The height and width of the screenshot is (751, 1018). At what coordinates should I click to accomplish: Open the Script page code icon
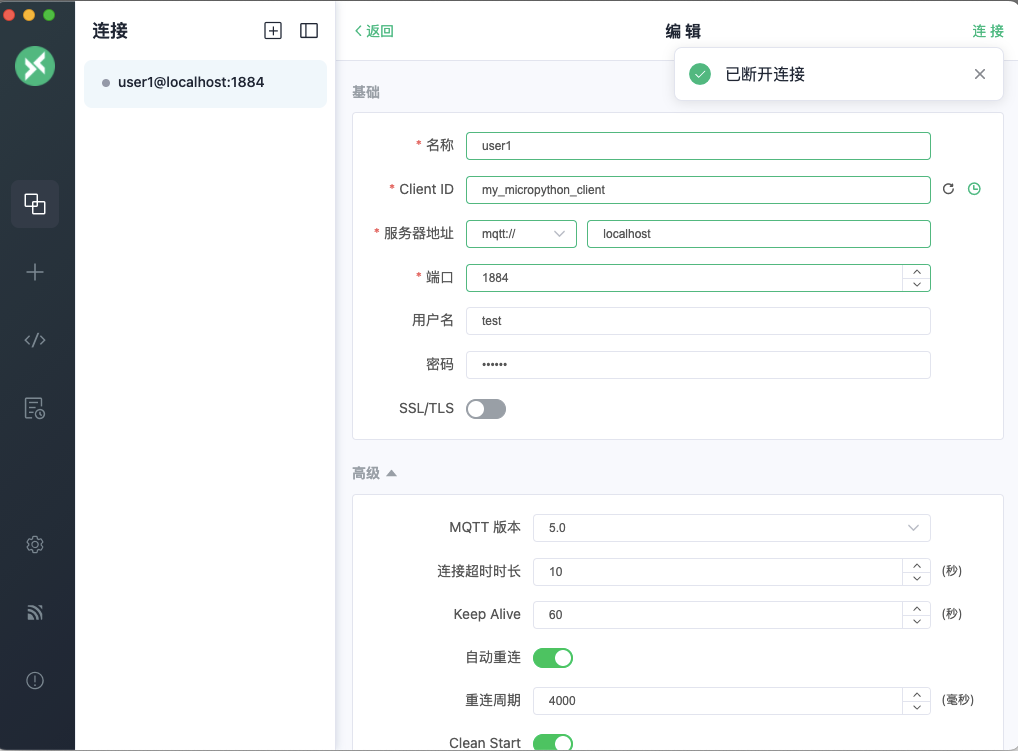point(35,340)
